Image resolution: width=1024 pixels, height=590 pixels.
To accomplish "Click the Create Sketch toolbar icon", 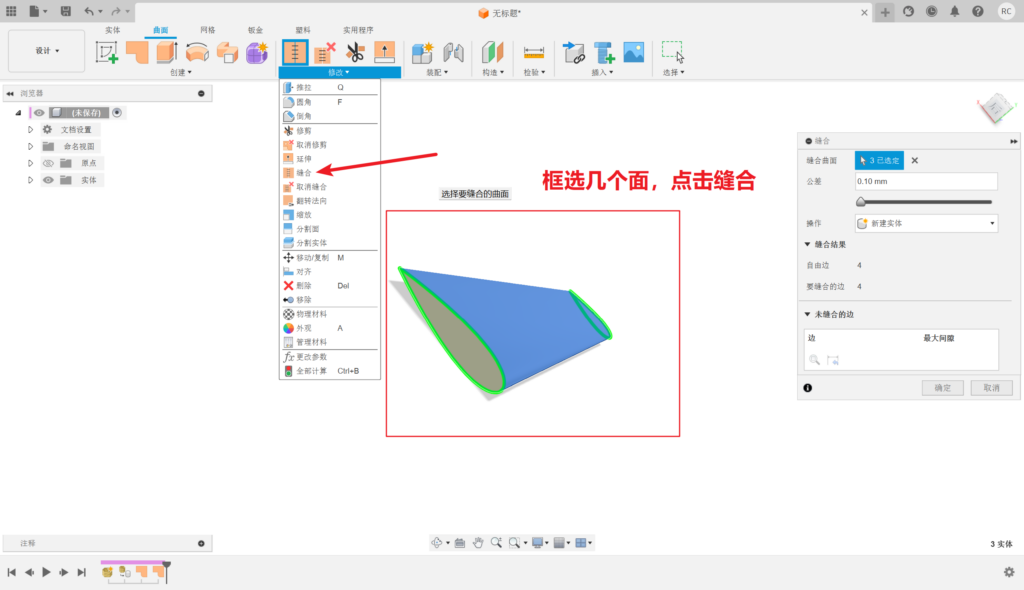I will click(x=106, y=52).
